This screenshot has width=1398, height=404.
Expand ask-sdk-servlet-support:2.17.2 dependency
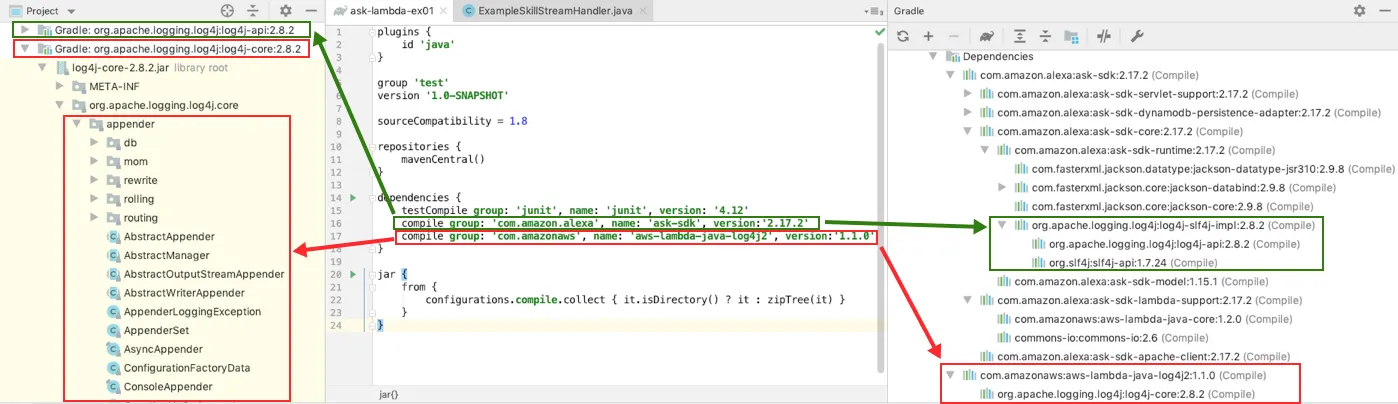(967, 93)
